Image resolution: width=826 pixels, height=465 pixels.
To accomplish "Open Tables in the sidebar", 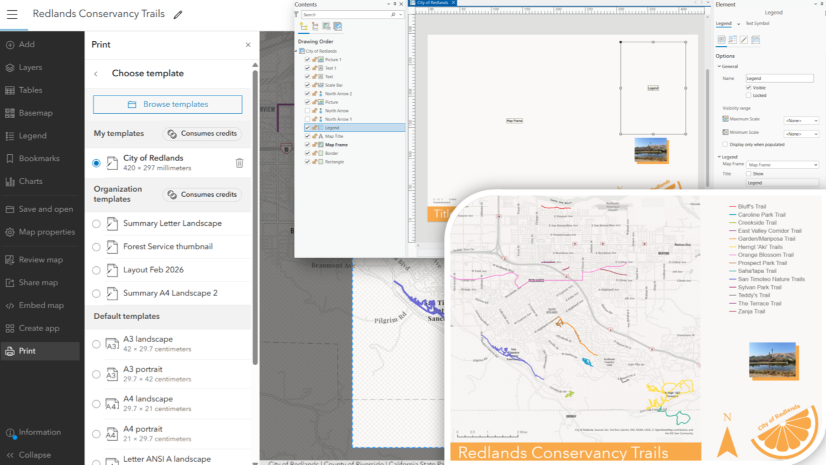I will coord(40,90).
